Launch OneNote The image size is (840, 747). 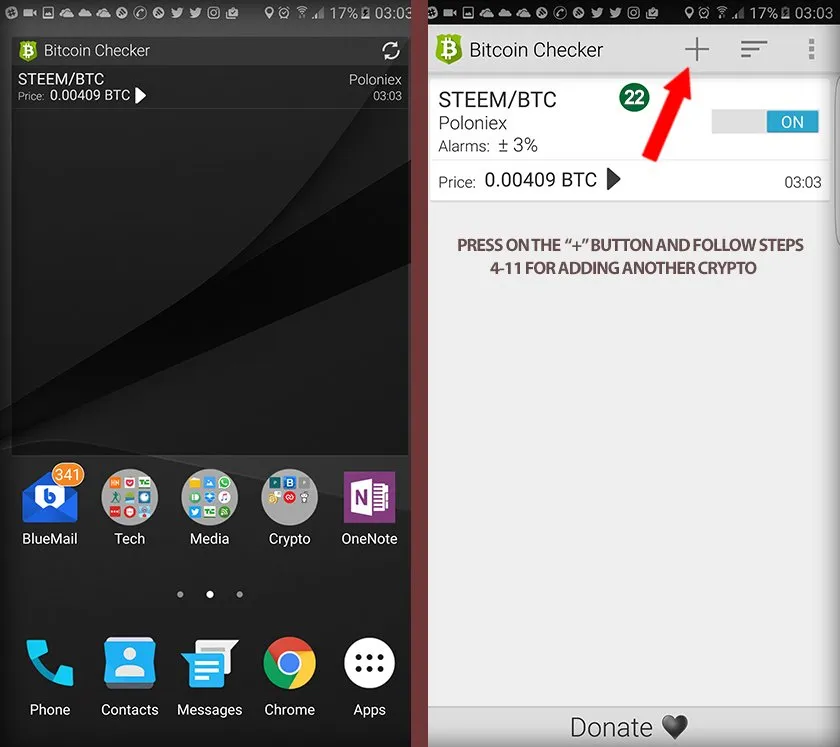pyautogui.click(x=369, y=507)
